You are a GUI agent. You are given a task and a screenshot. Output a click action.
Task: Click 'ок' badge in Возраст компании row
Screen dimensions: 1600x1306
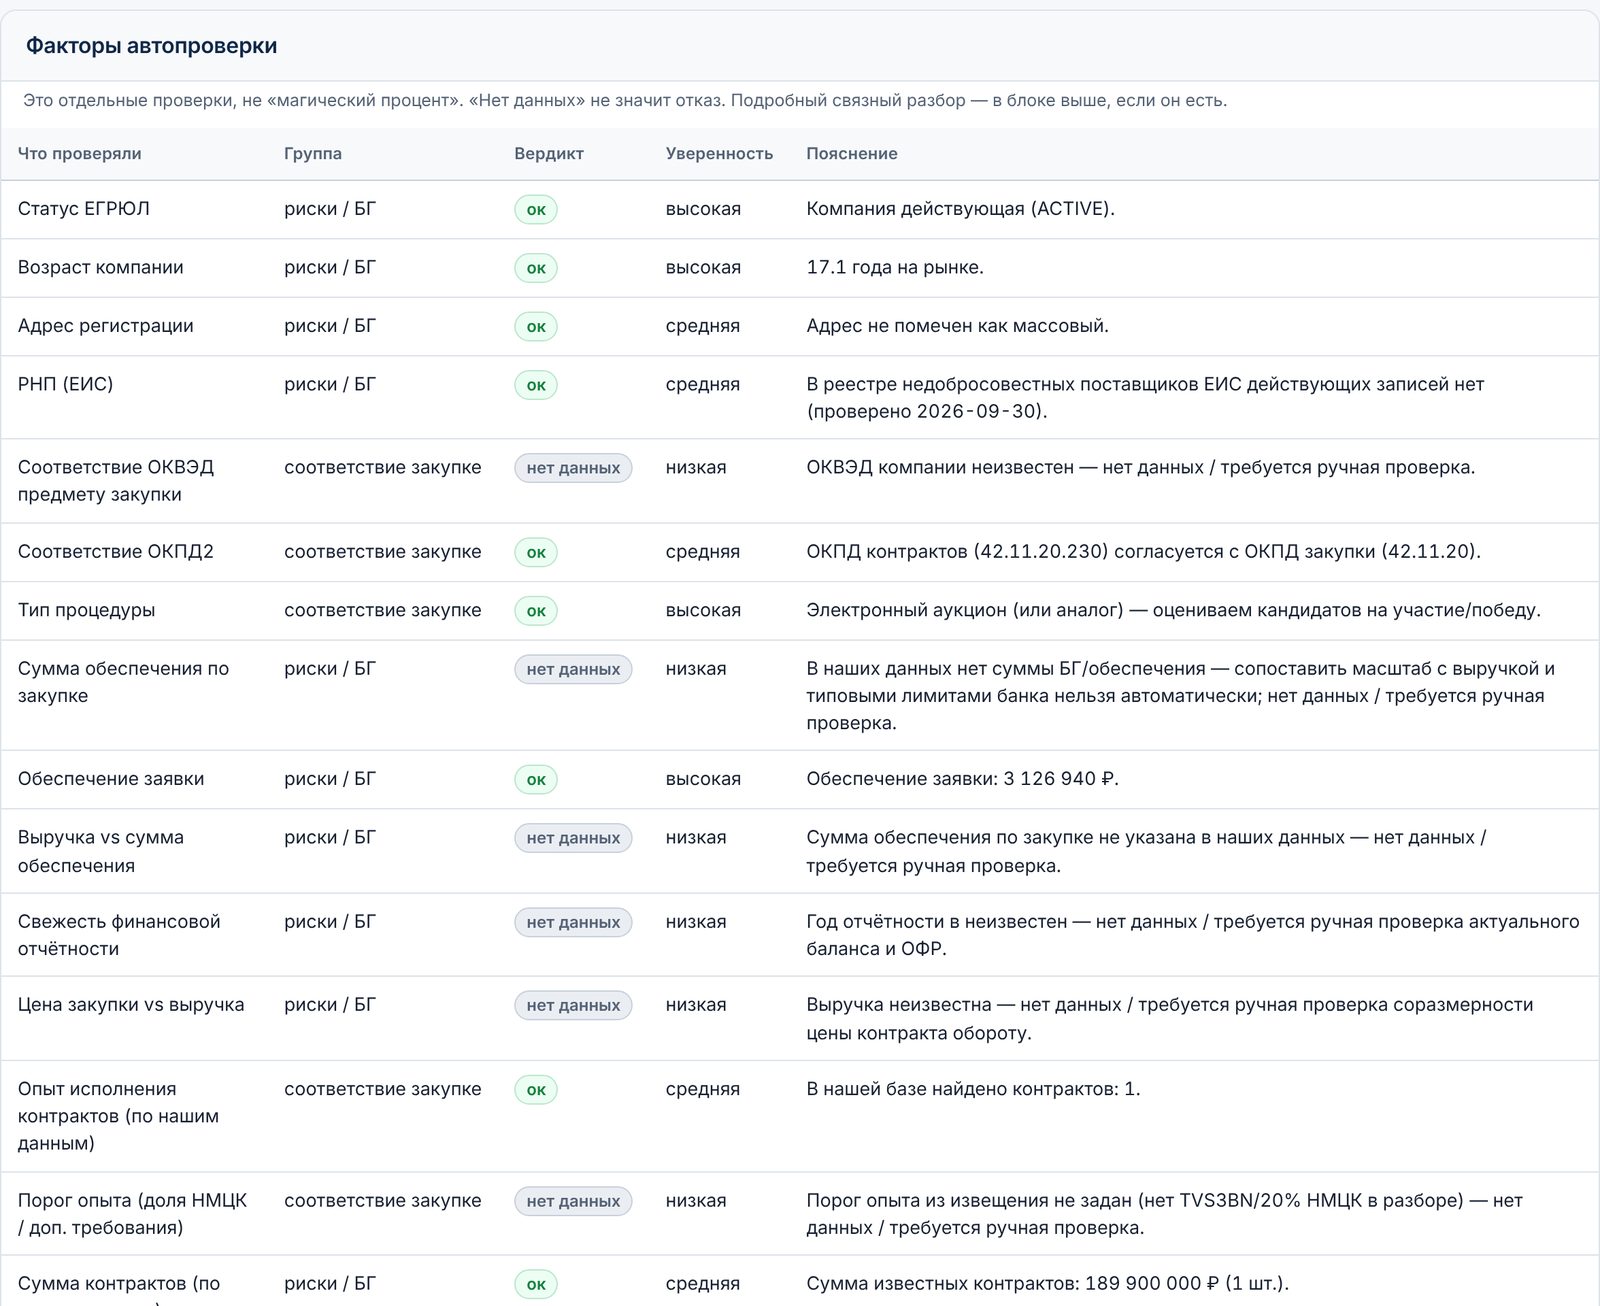point(536,268)
